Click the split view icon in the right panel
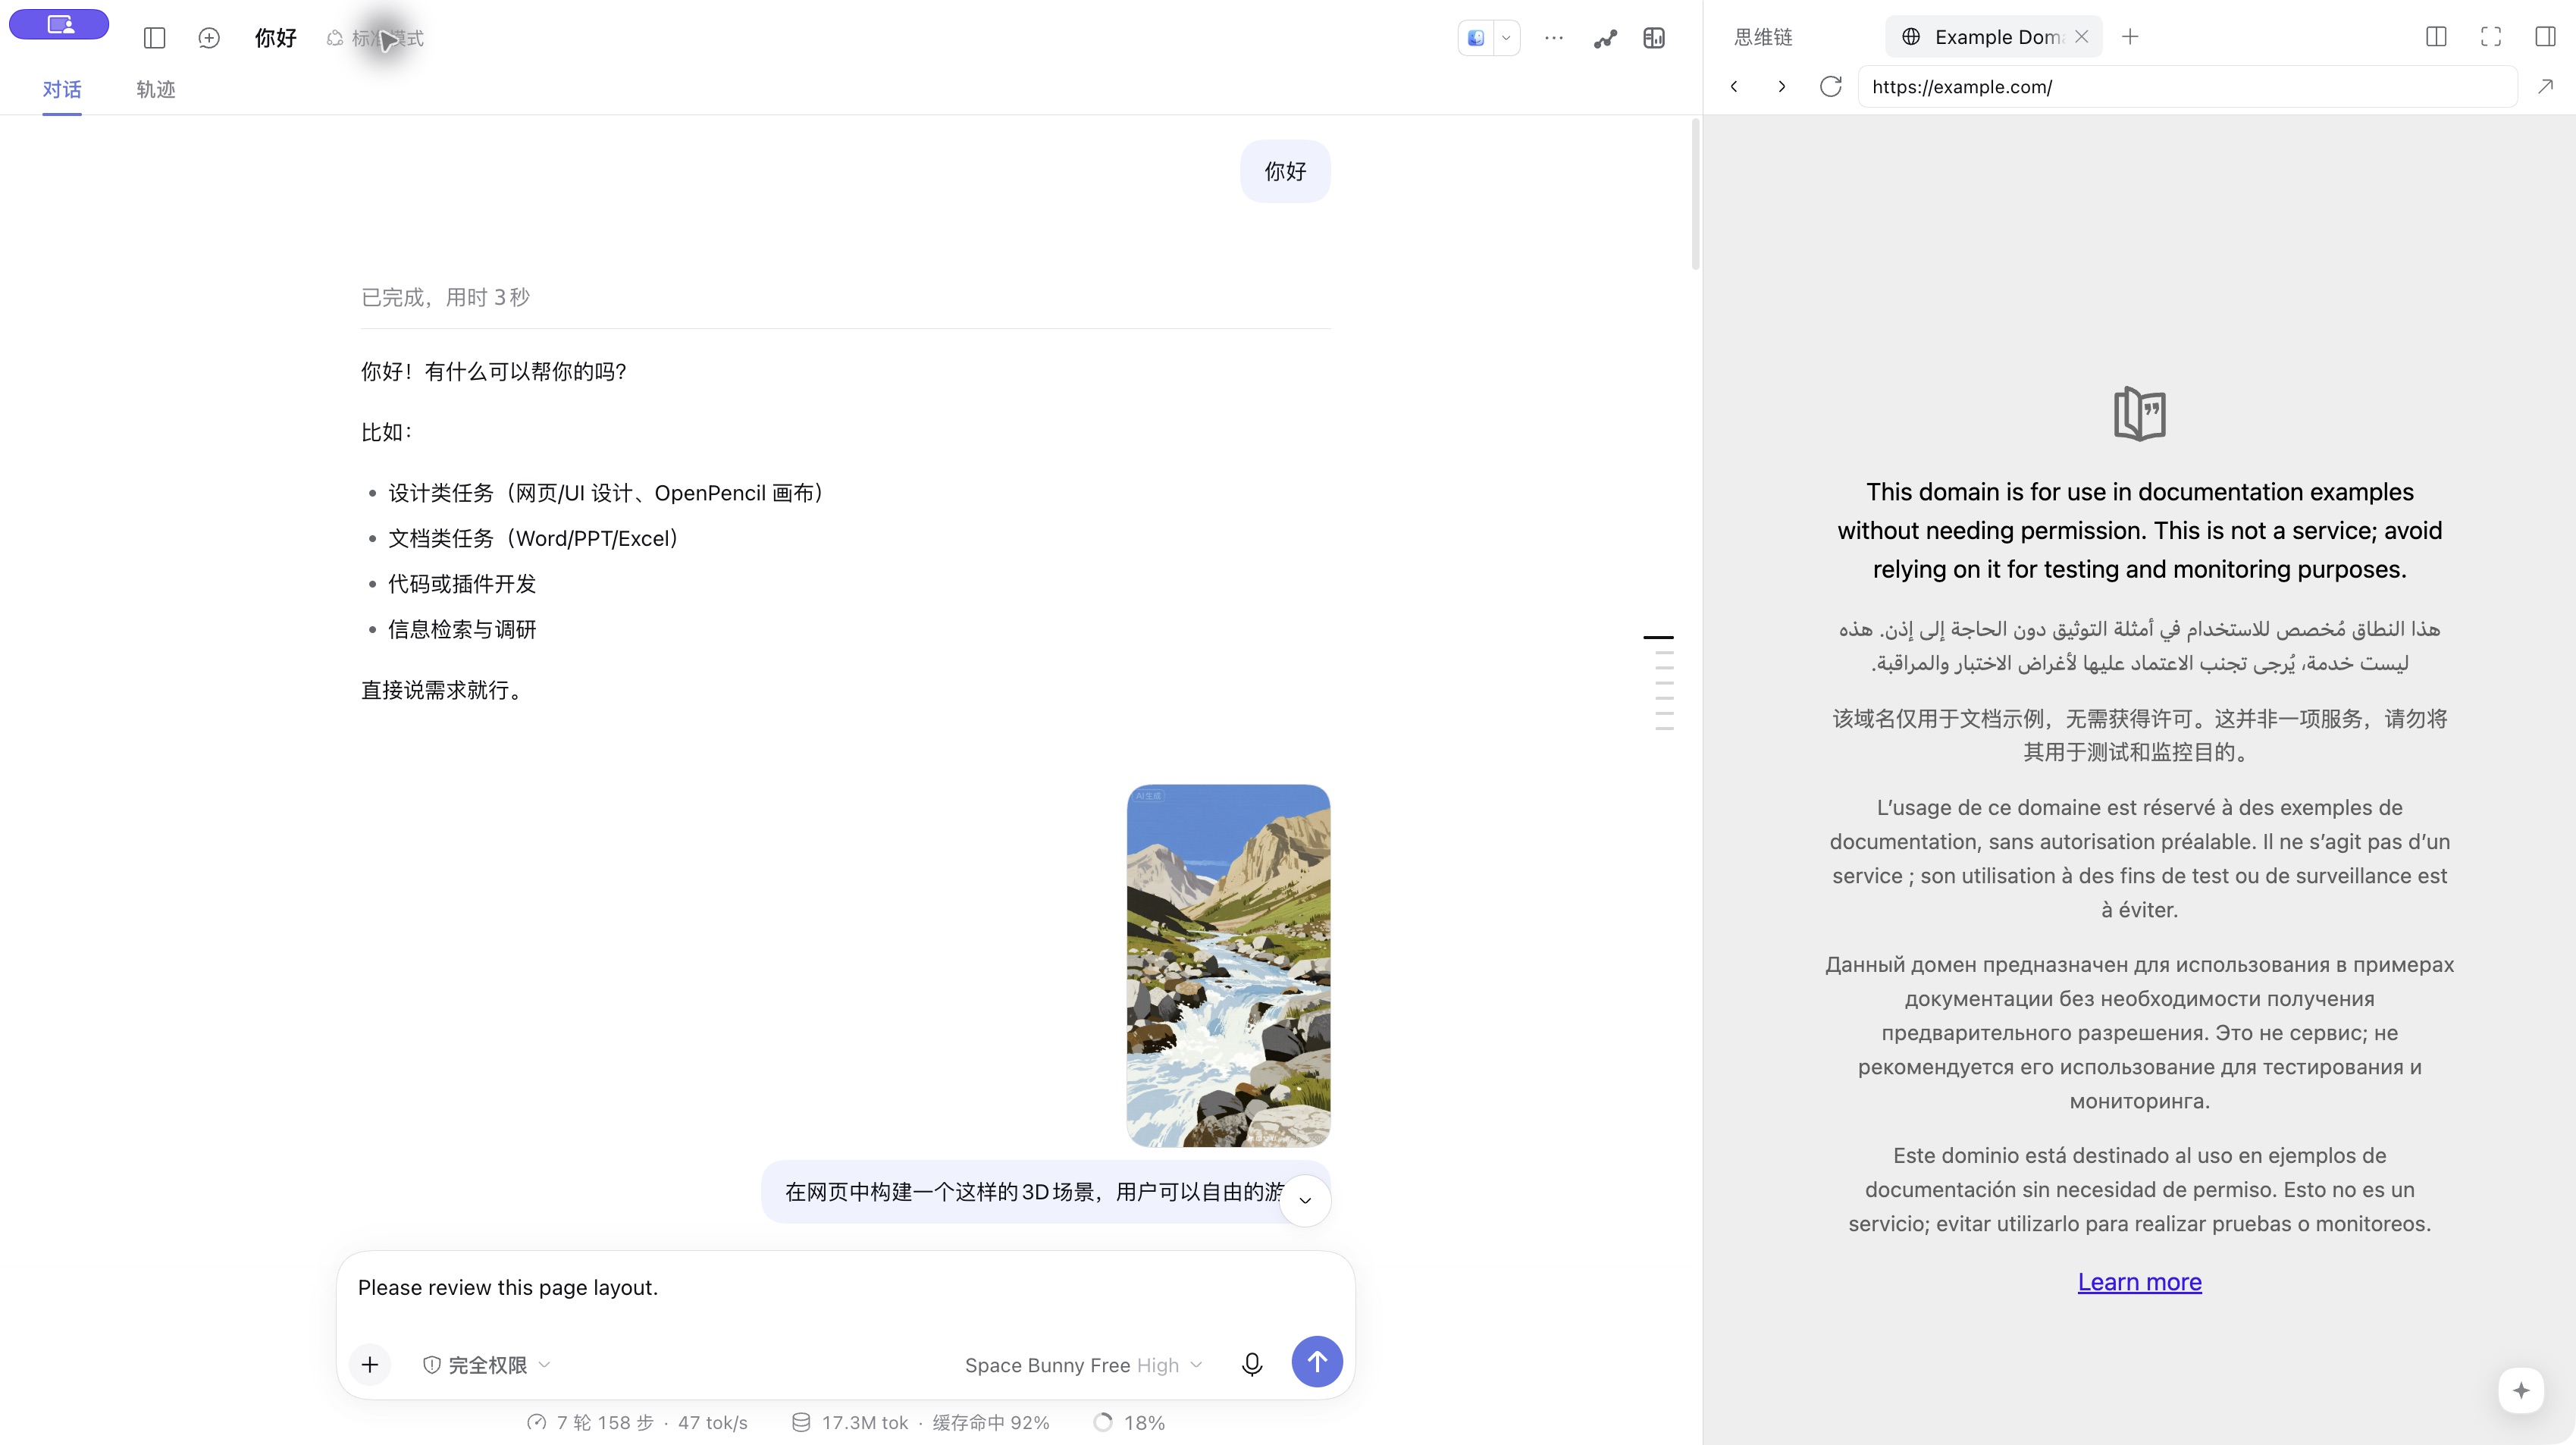 2436,37
